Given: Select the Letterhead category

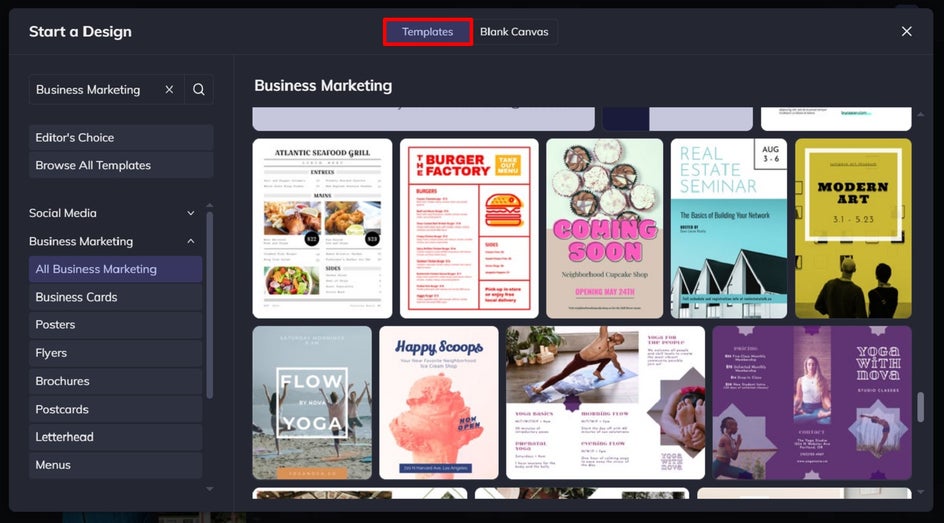Looking at the screenshot, I should click(116, 437).
